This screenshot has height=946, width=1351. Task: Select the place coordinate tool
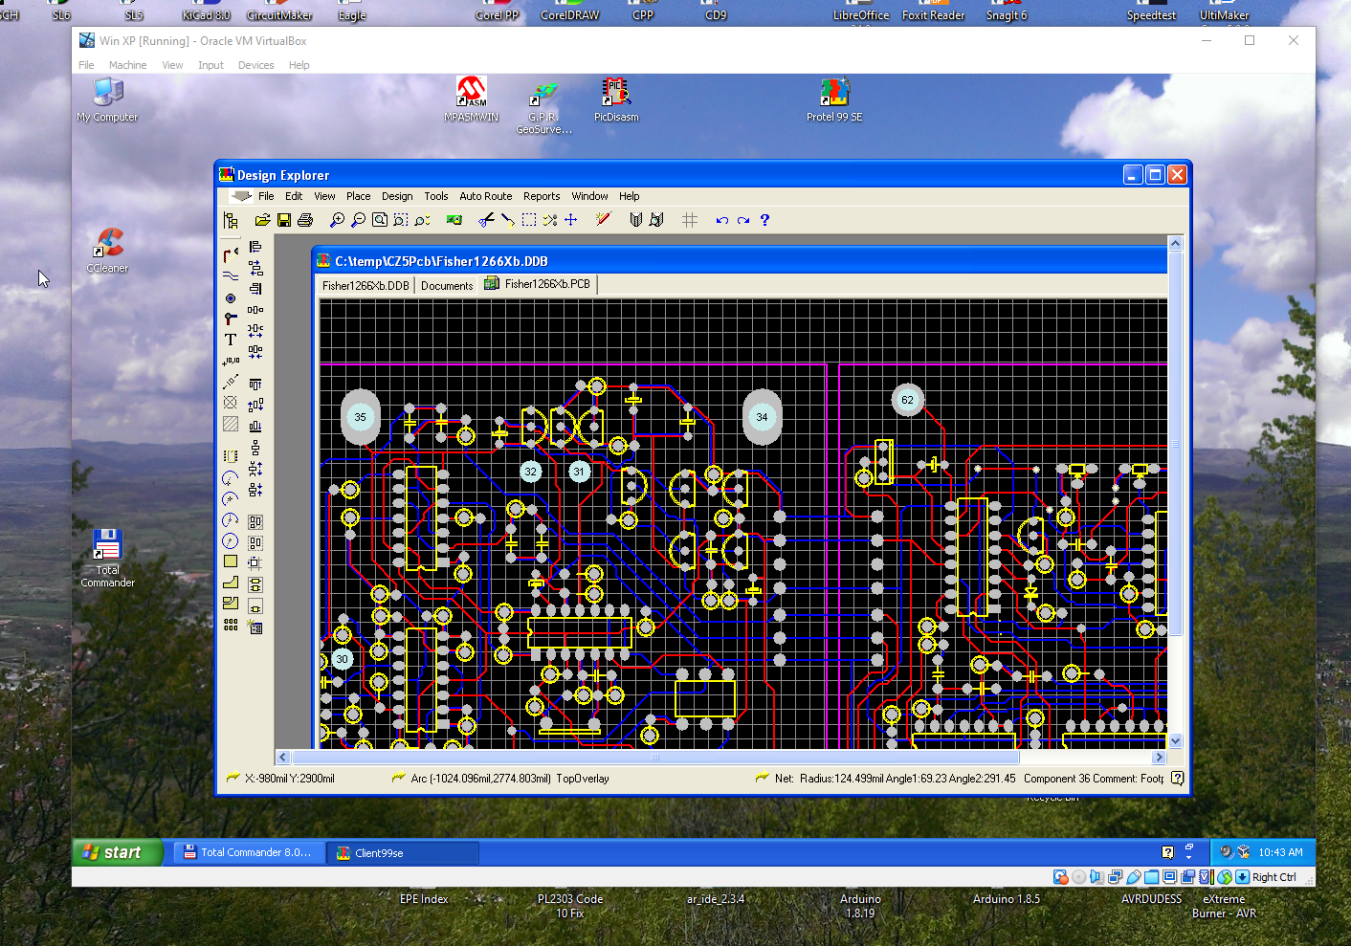tap(230, 361)
